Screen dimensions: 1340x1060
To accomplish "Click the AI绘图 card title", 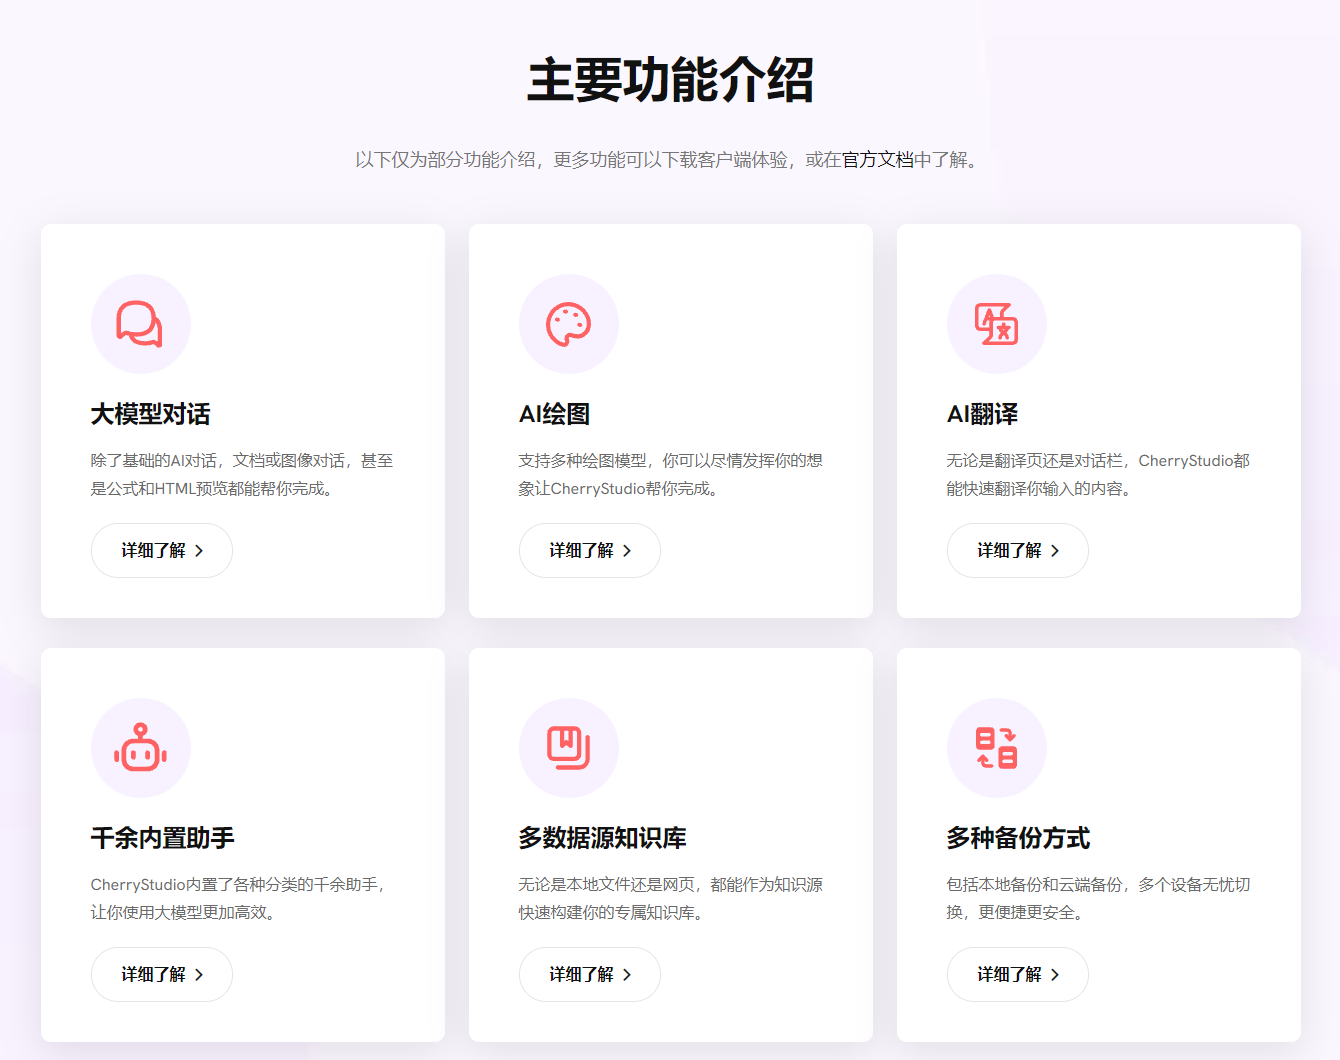I will pos(555,414).
